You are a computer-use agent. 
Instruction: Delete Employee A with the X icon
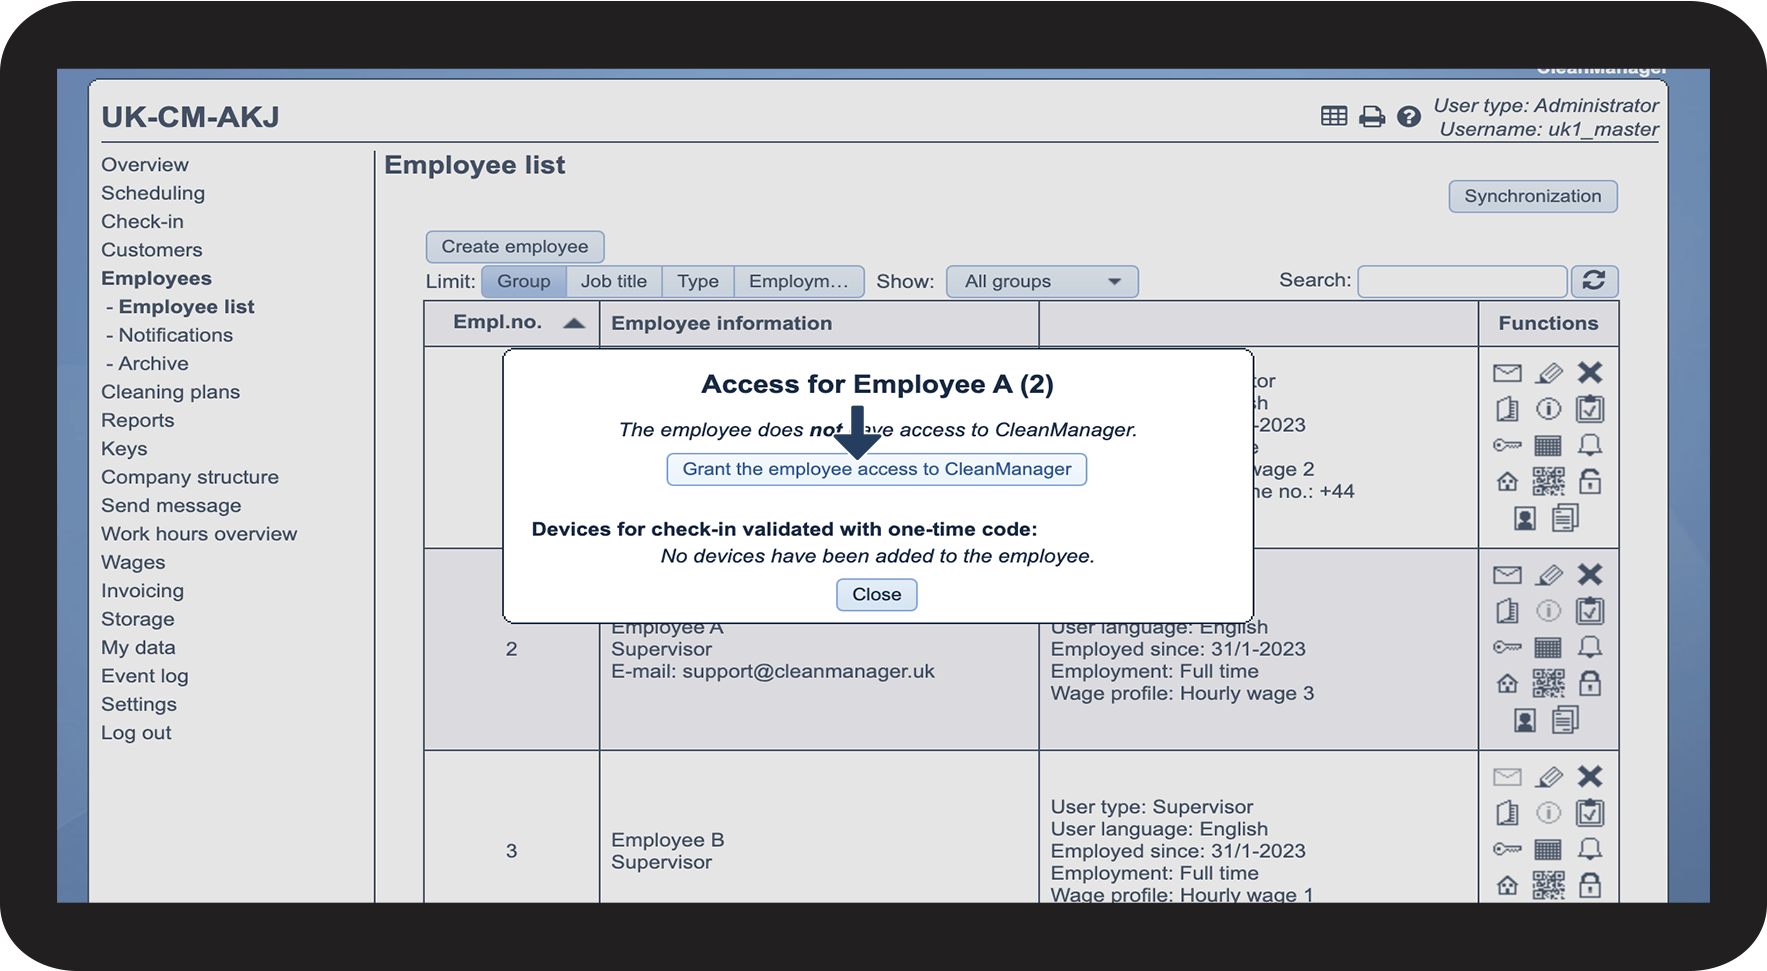click(x=1590, y=574)
